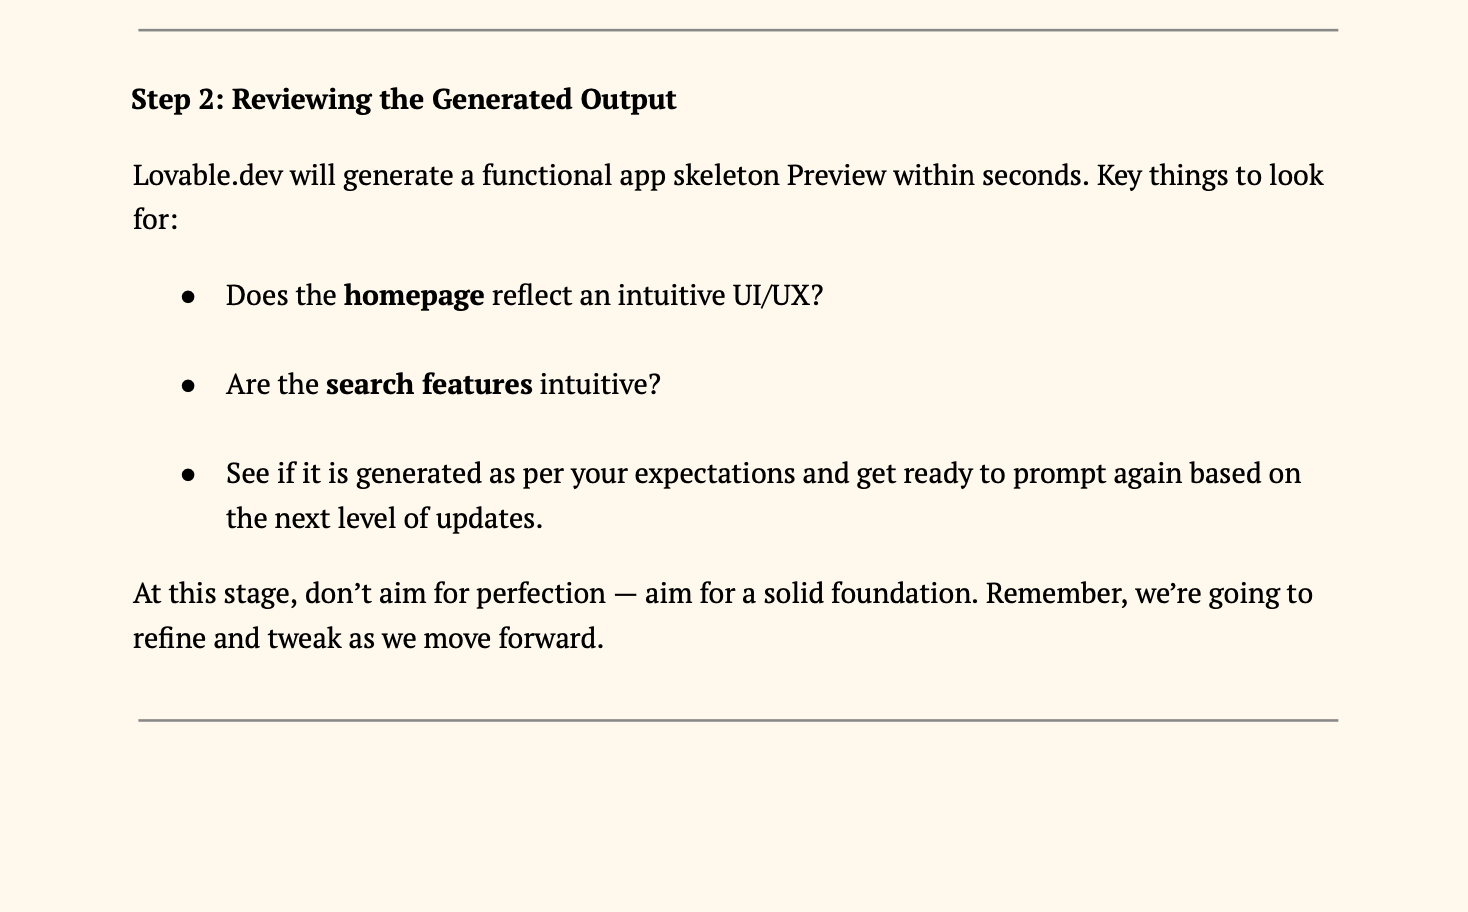1468x912 pixels.
Task: Click 'the next level of updates.' line
Action: pyautogui.click(x=384, y=519)
